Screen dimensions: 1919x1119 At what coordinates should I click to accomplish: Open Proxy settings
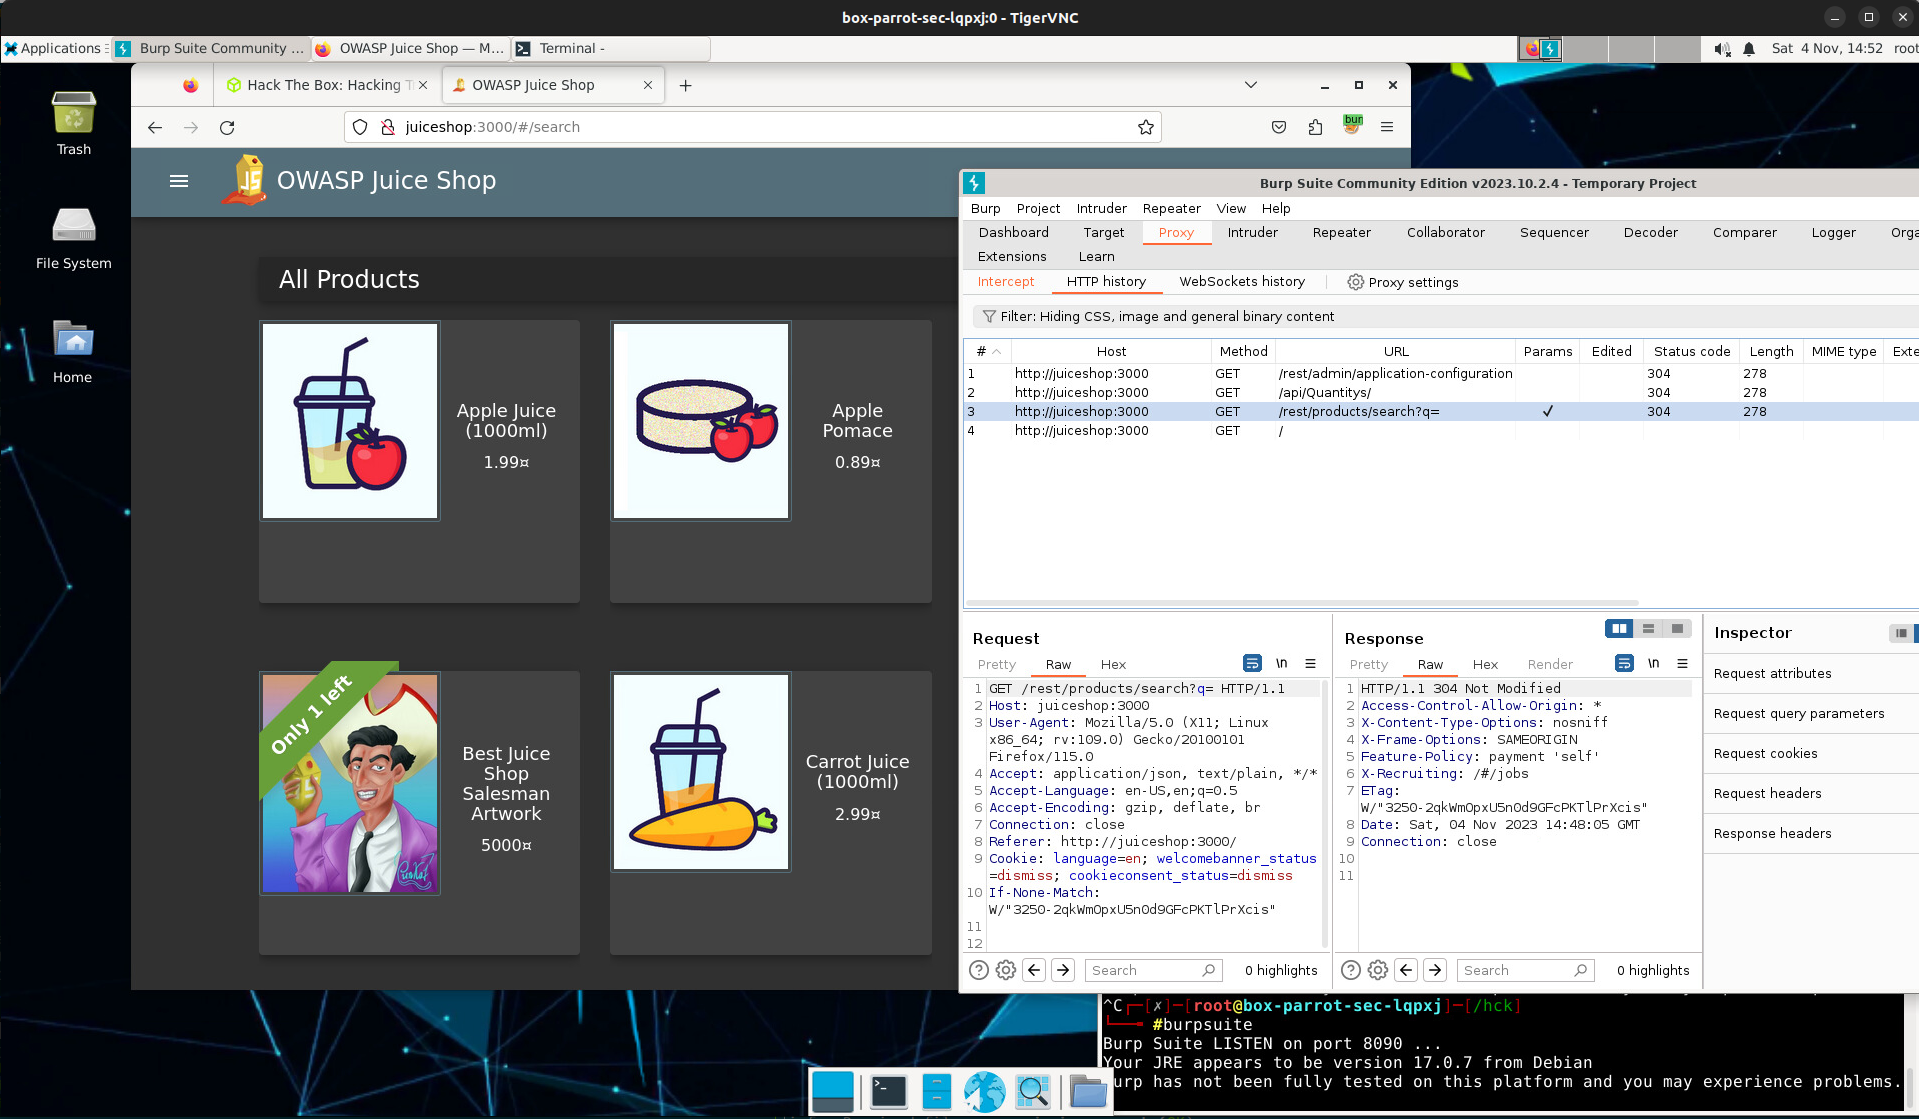tap(1402, 283)
